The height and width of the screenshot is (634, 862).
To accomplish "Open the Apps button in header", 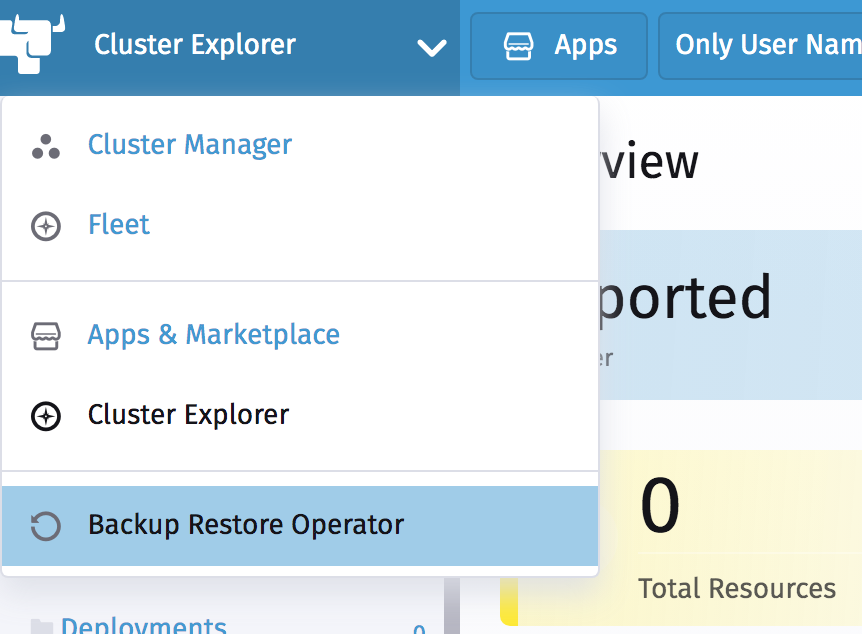I will pos(559,46).
